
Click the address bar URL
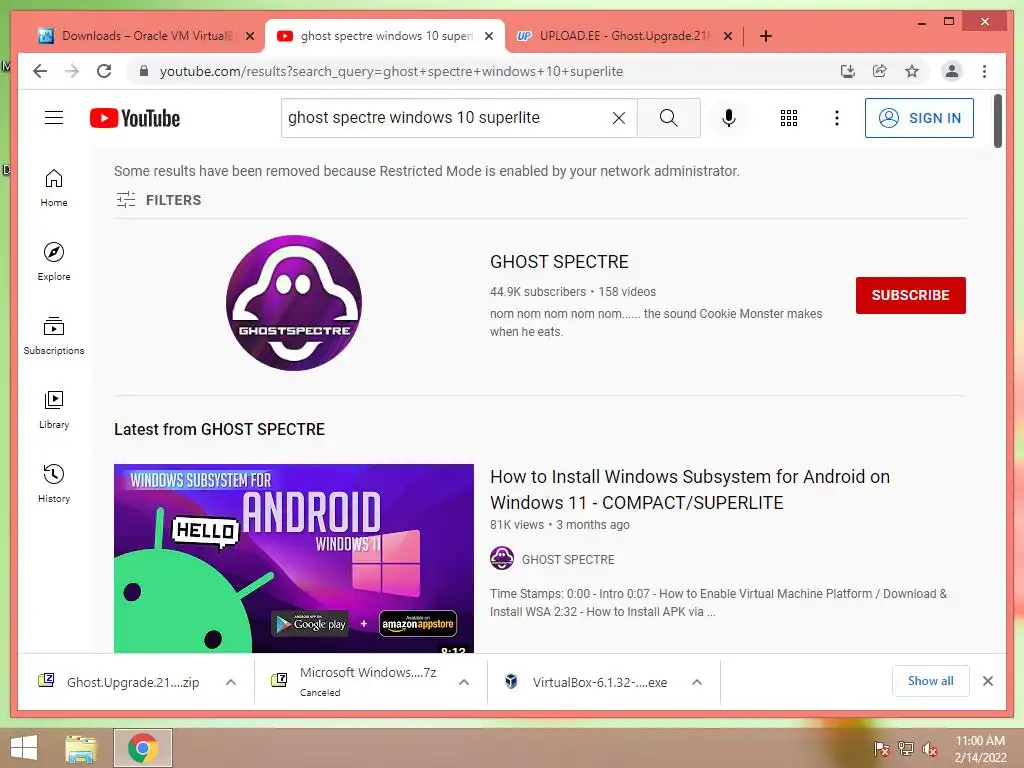pyautogui.click(x=391, y=71)
